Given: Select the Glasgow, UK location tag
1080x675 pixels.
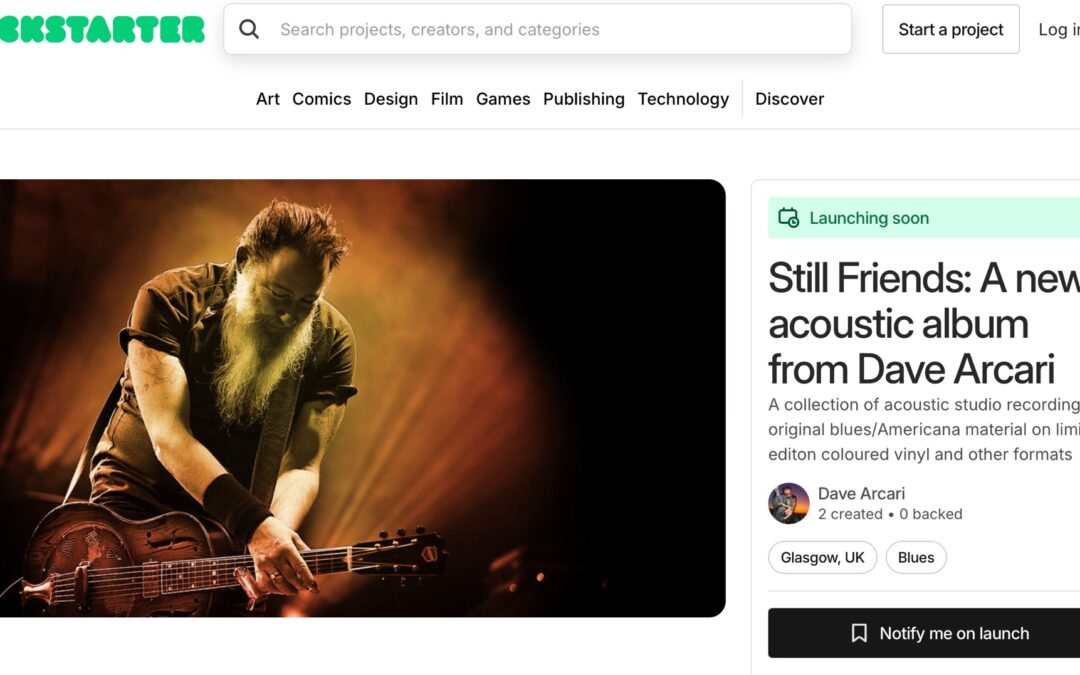Looking at the screenshot, I should tap(822, 557).
